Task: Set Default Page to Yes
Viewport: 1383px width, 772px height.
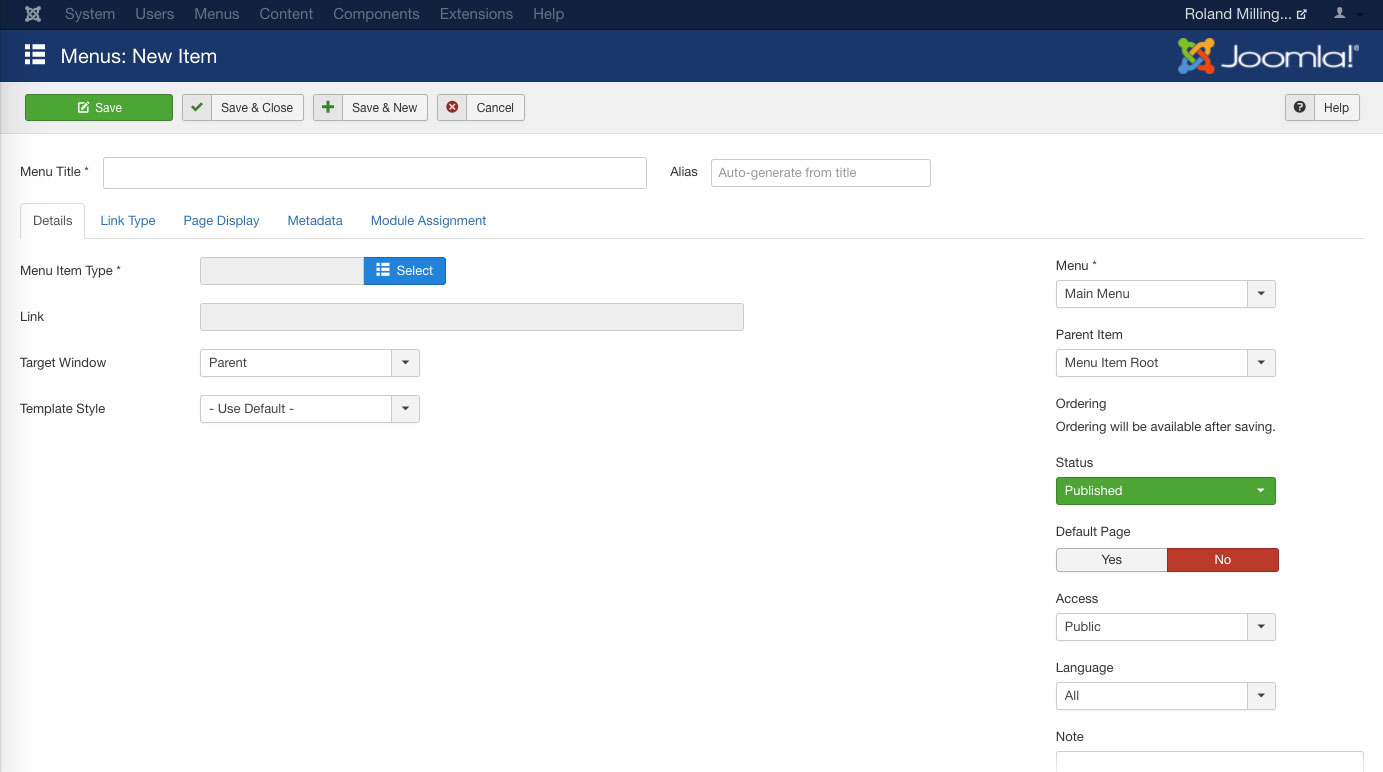Action: 1112,560
